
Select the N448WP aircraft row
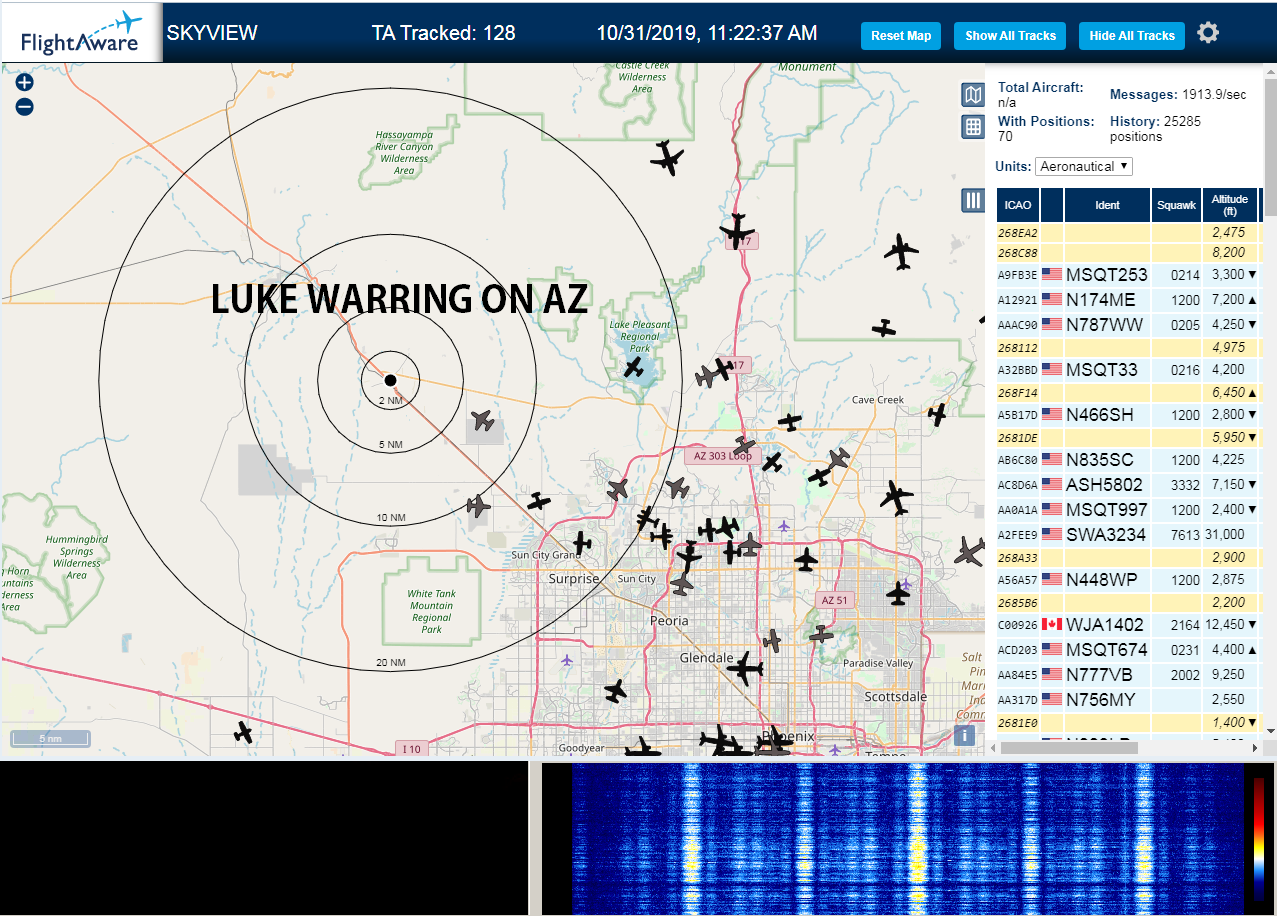click(1128, 580)
